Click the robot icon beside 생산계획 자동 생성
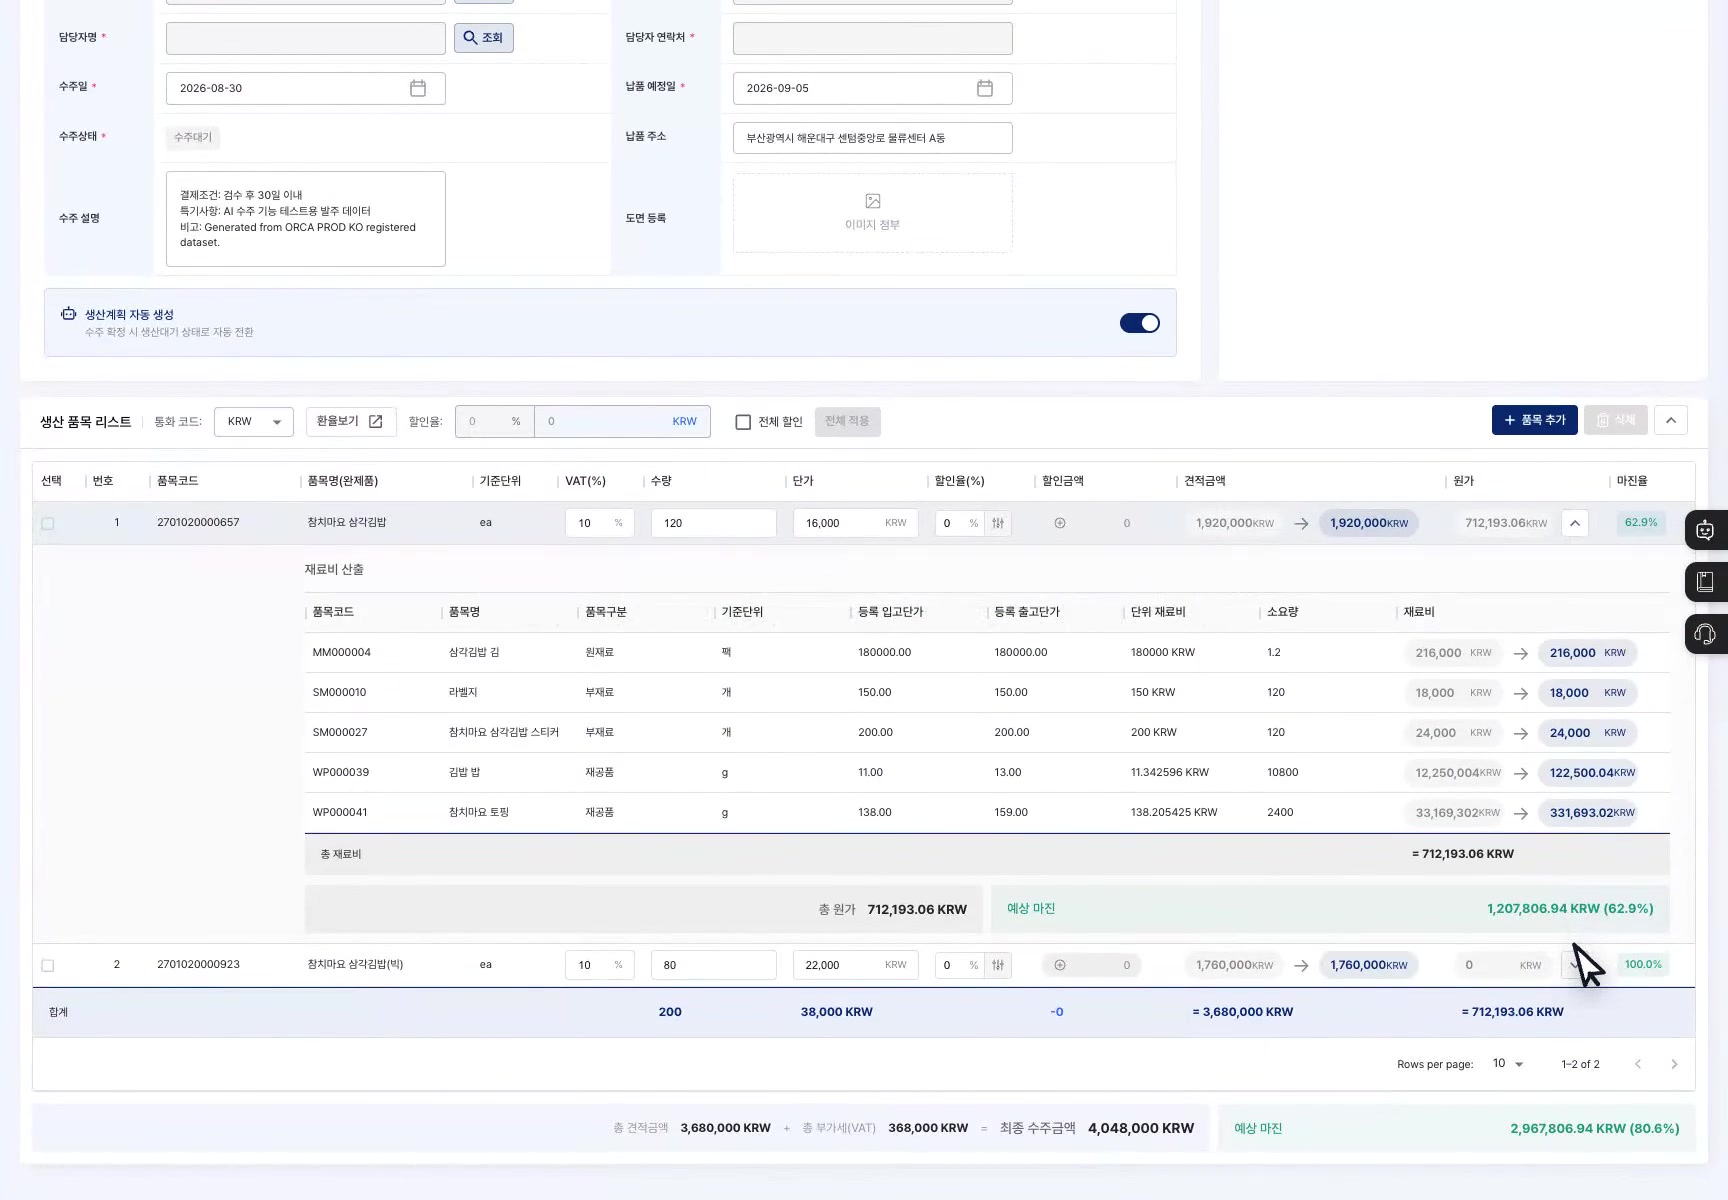1728x1200 pixels. pos(68,314)
